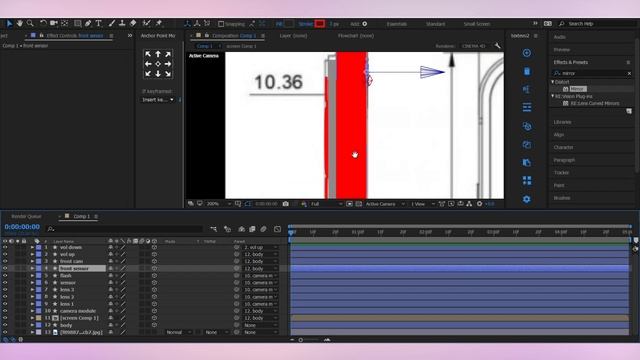Open the 1 View layout dropdown
640x360 pixels.
[423, 204]
